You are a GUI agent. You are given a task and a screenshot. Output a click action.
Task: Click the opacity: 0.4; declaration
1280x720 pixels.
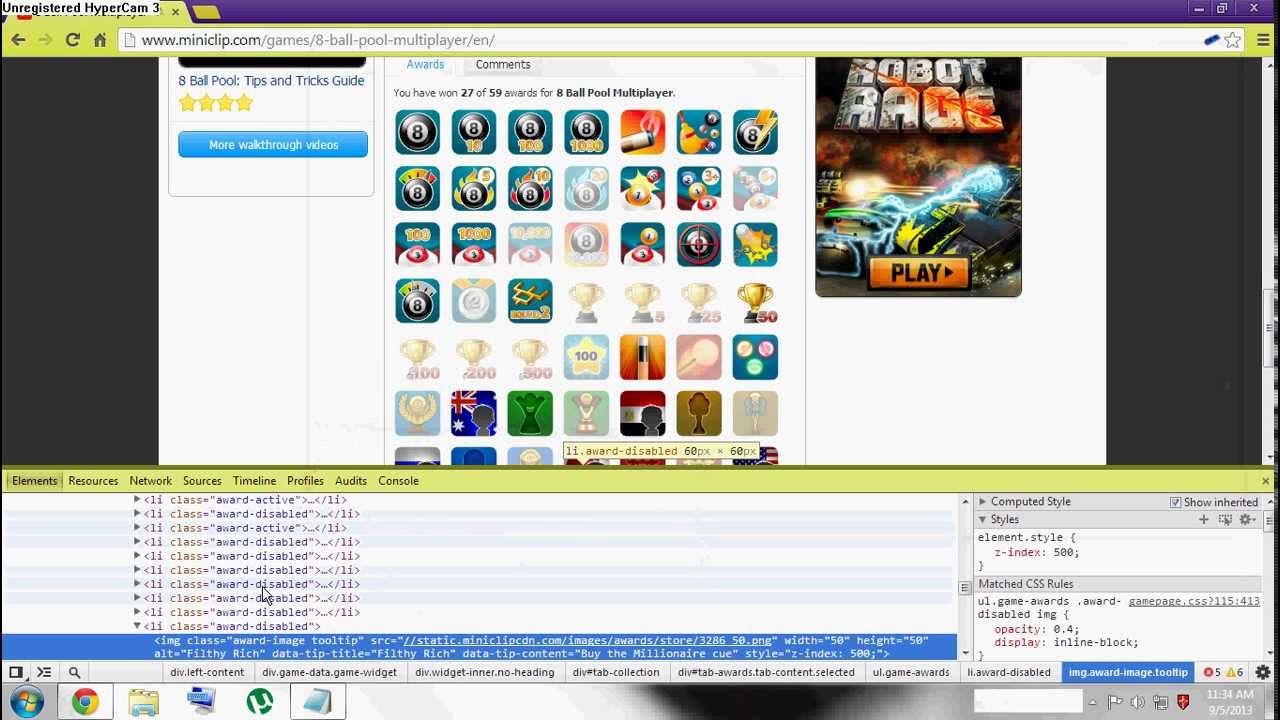tap(1036, 629)
